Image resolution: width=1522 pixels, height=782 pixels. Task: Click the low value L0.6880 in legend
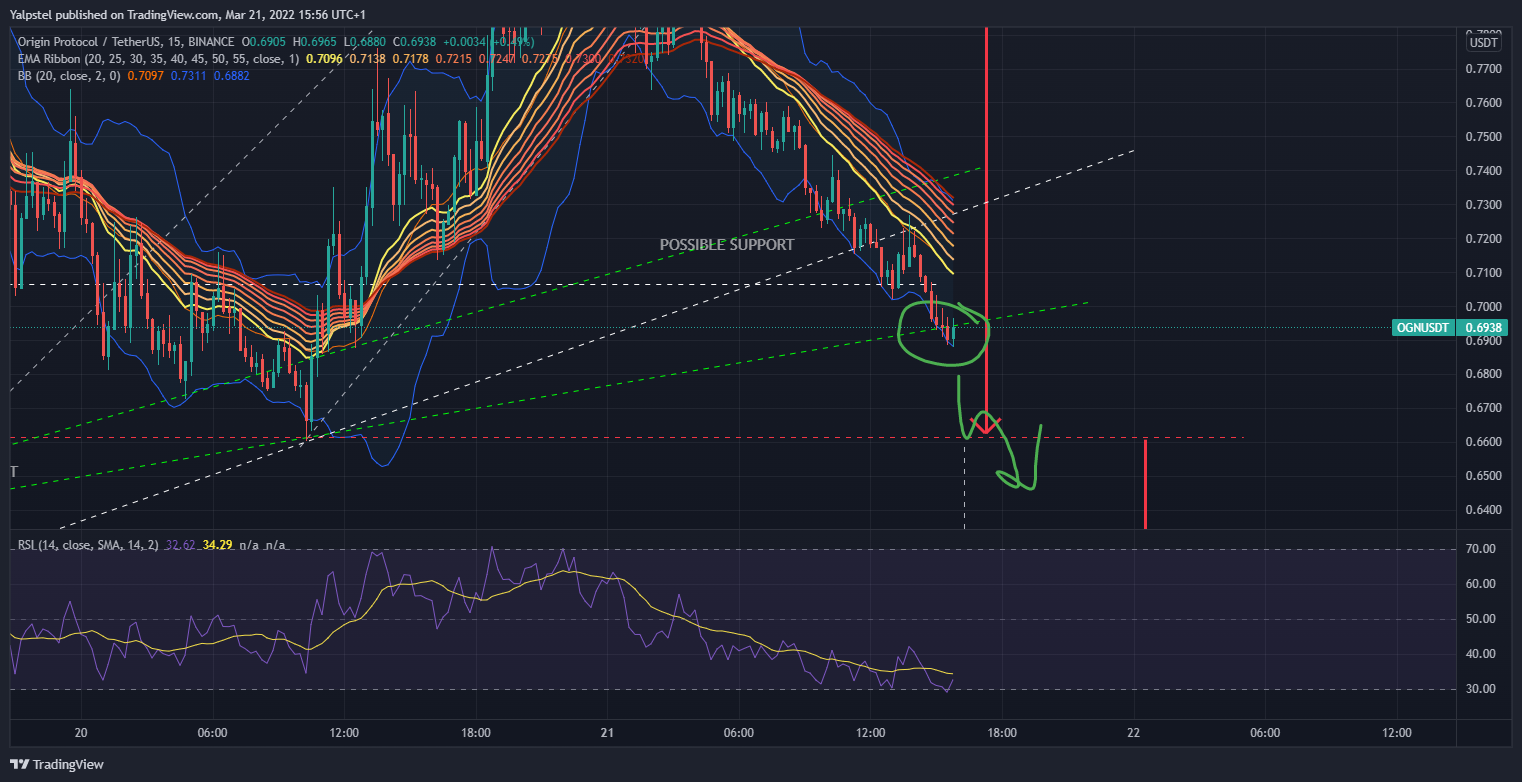[x=365, y=42]
